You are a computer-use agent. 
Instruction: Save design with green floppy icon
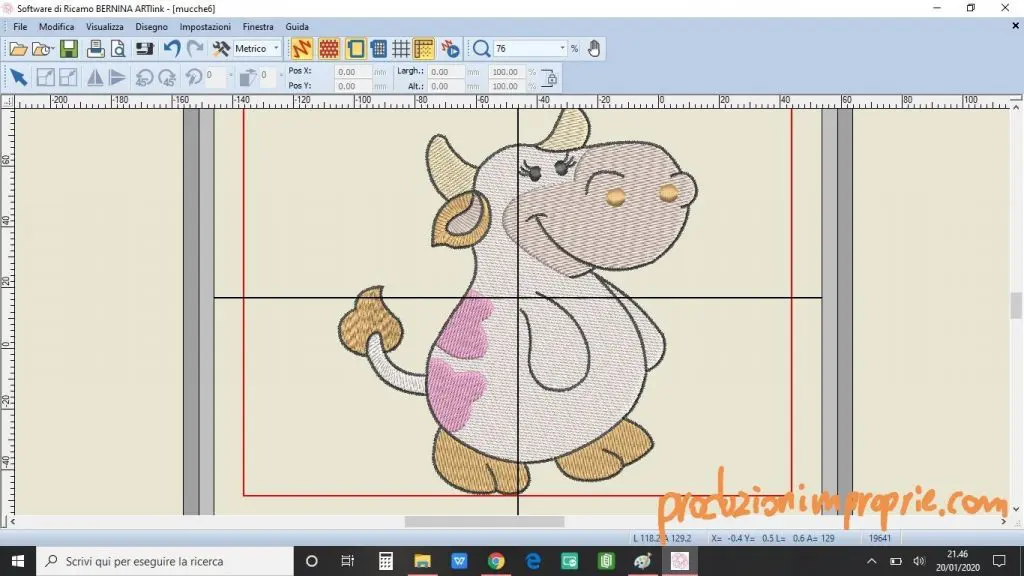69,49
